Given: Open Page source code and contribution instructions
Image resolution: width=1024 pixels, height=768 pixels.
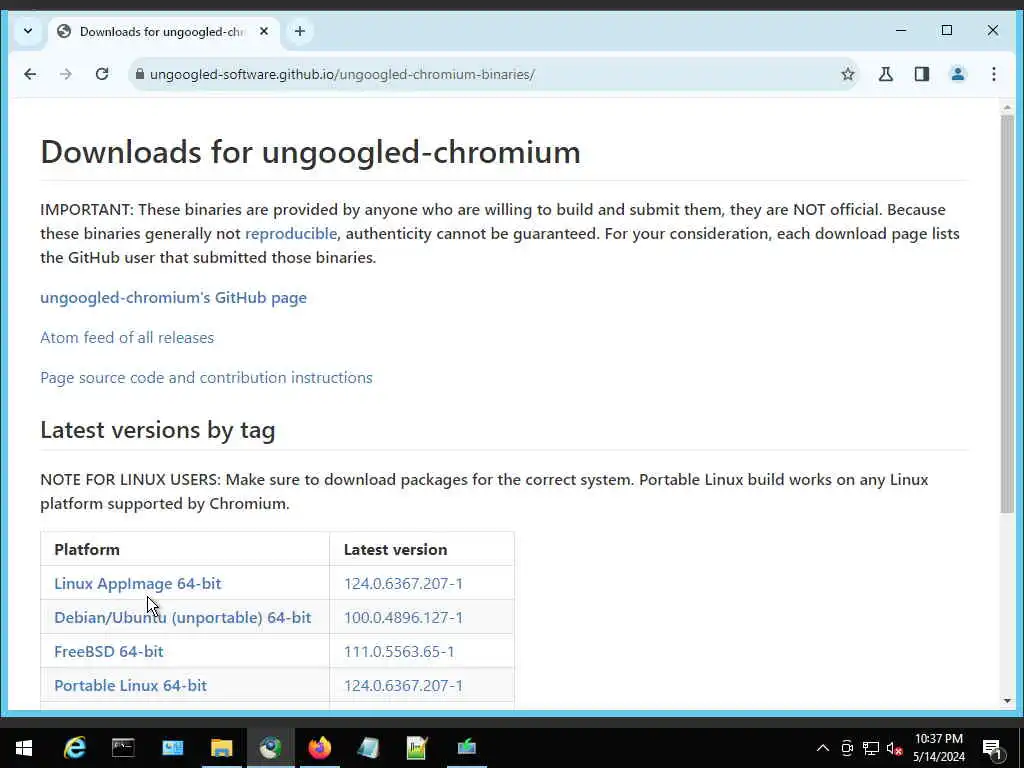Looking at the screenshot, I should pyautogui.click(x=206, y=377).
